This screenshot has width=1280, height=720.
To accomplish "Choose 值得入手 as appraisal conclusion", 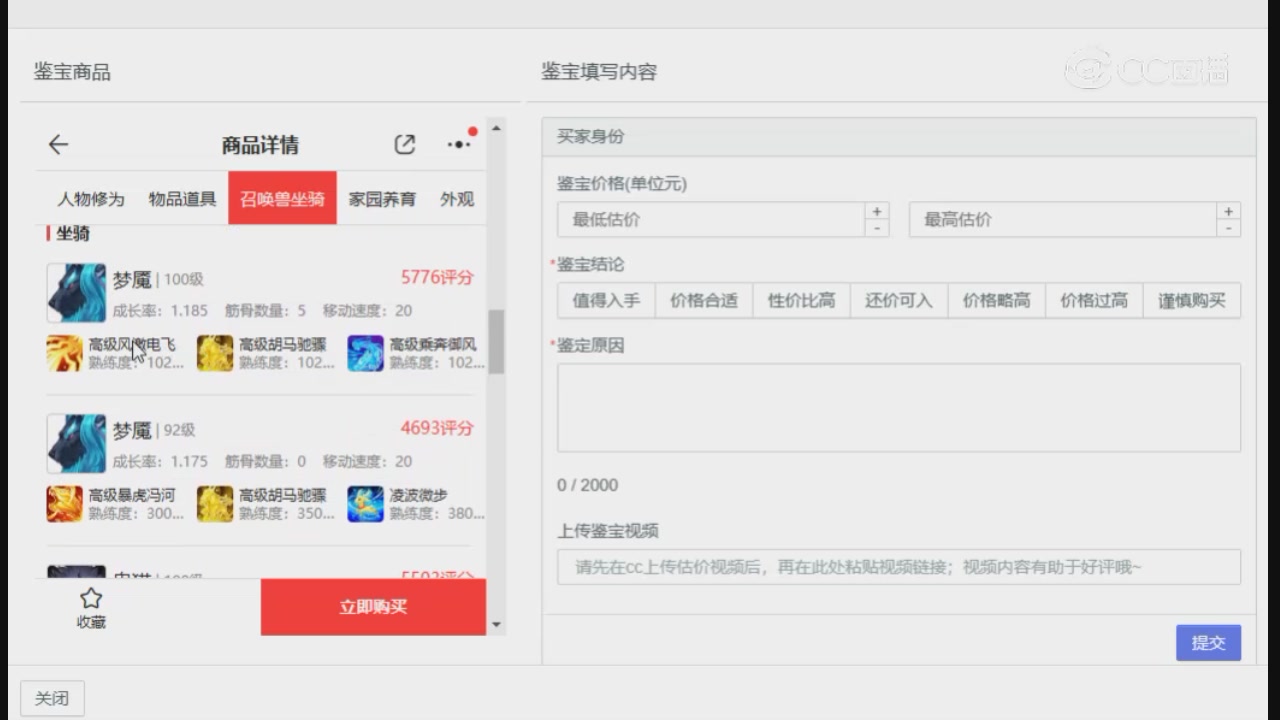I will pos(606,300).
